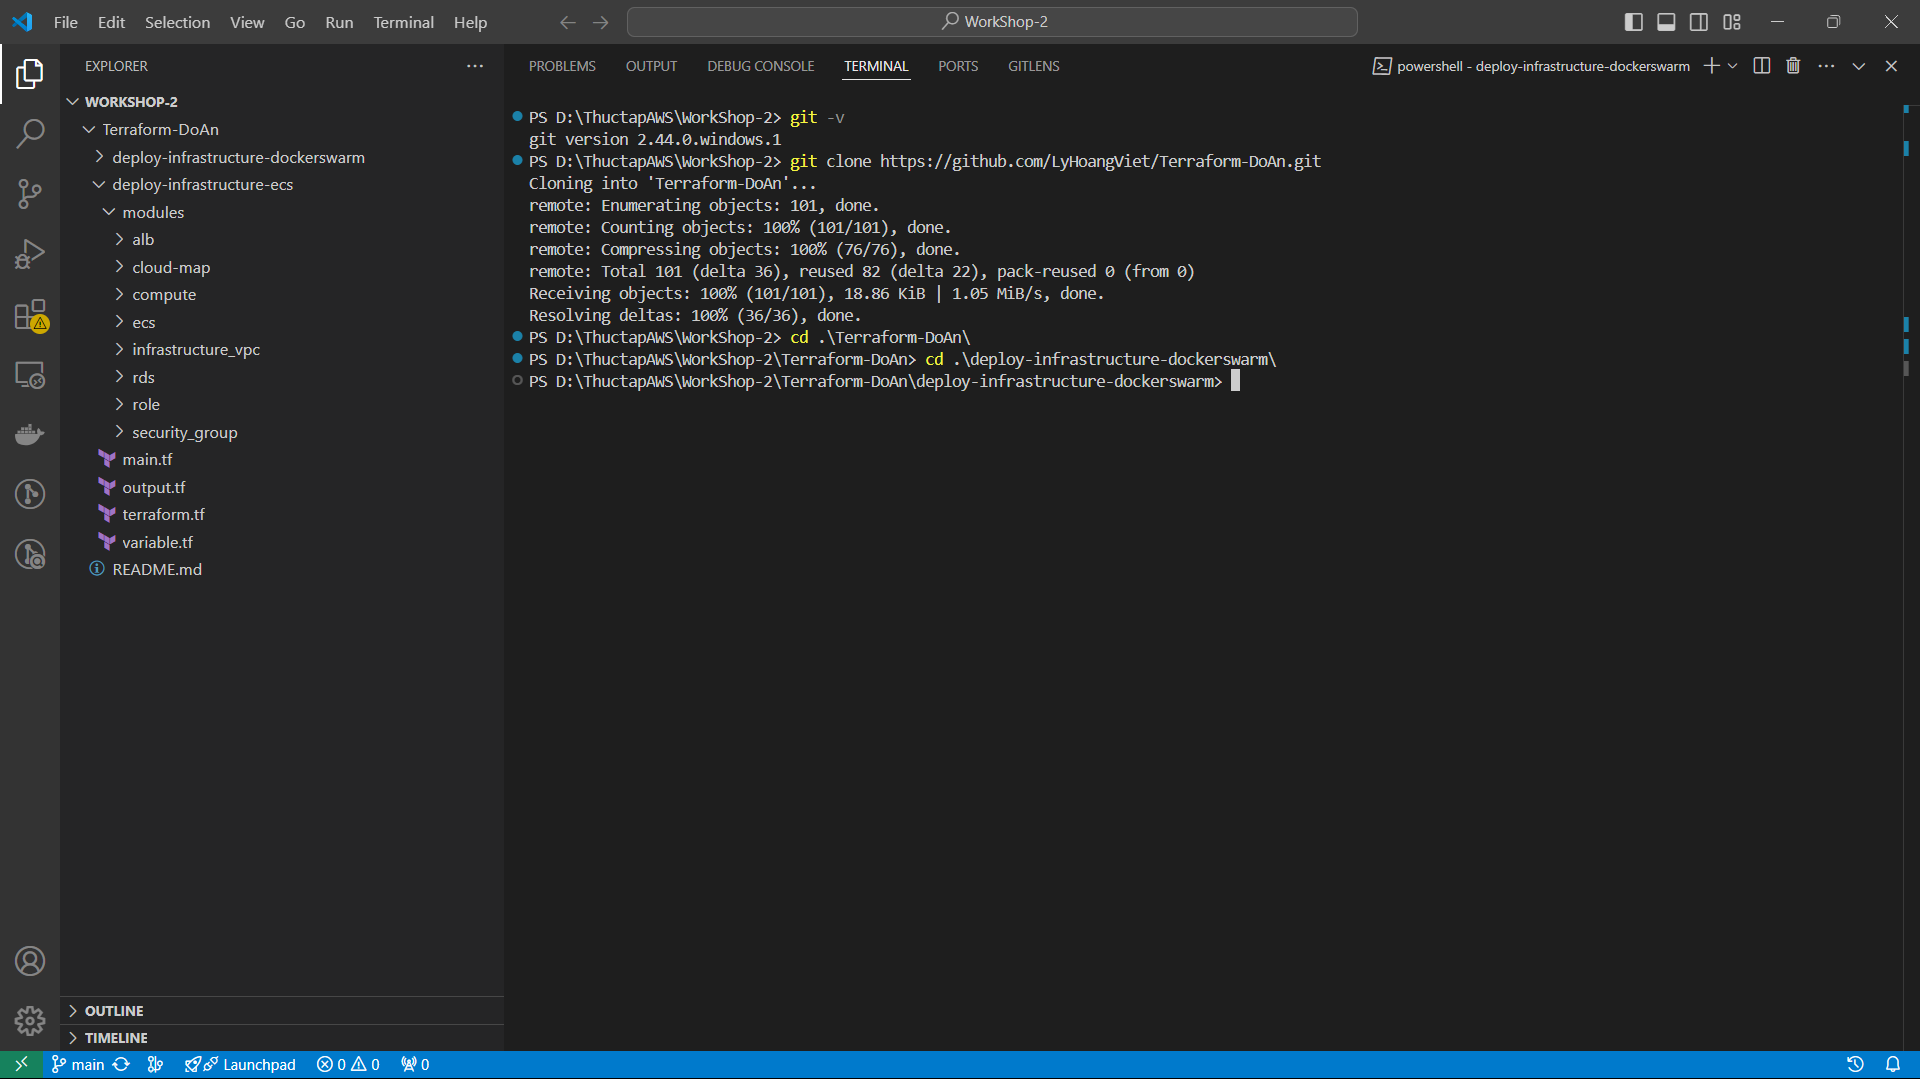This screenshot has width=1920, height=1079.
Task: Open the Source Control view
Action: [30, 193]
